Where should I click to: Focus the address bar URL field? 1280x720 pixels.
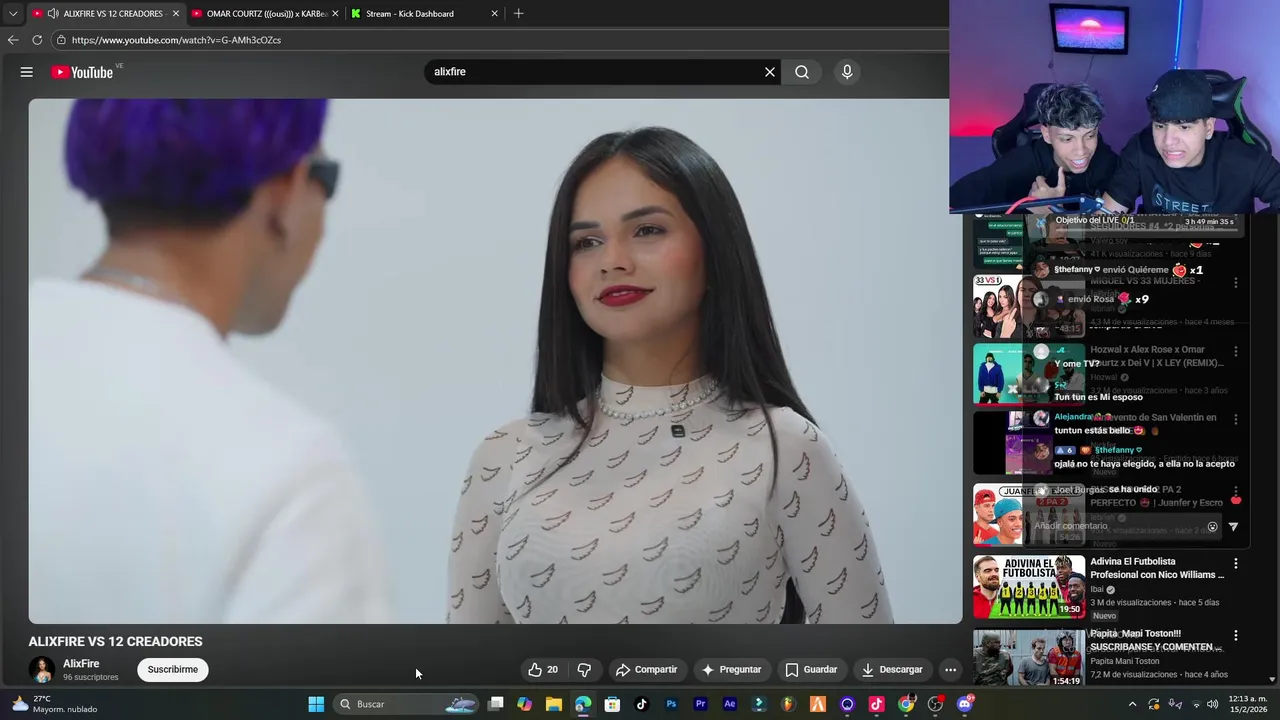(500, 40)
